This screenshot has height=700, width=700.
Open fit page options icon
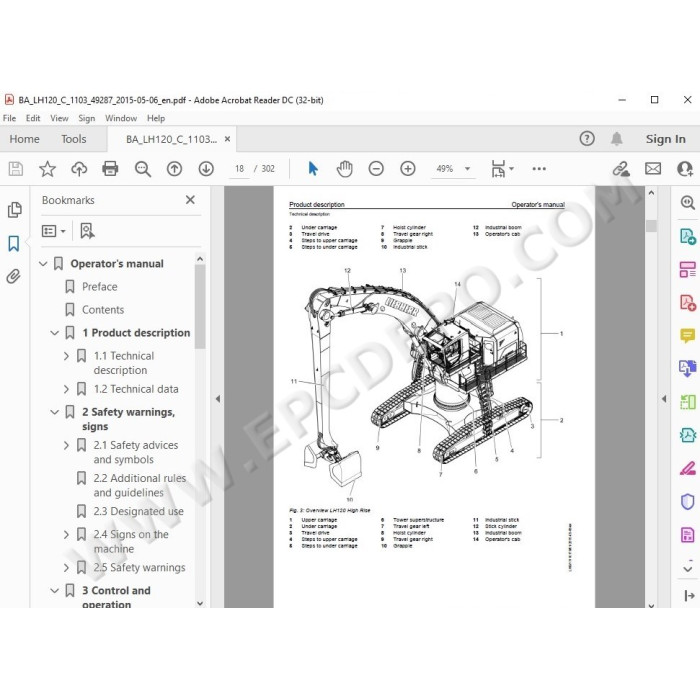pos(501,169)
